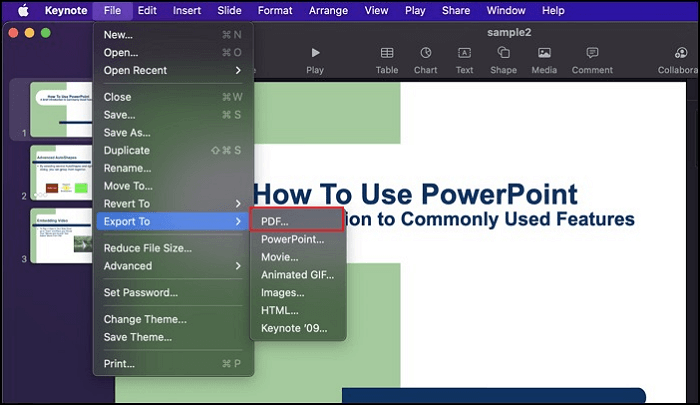Expand the Export To submenu
This screenshot has height=405, width=700.
pyautogui.click(x=172, y=221)
